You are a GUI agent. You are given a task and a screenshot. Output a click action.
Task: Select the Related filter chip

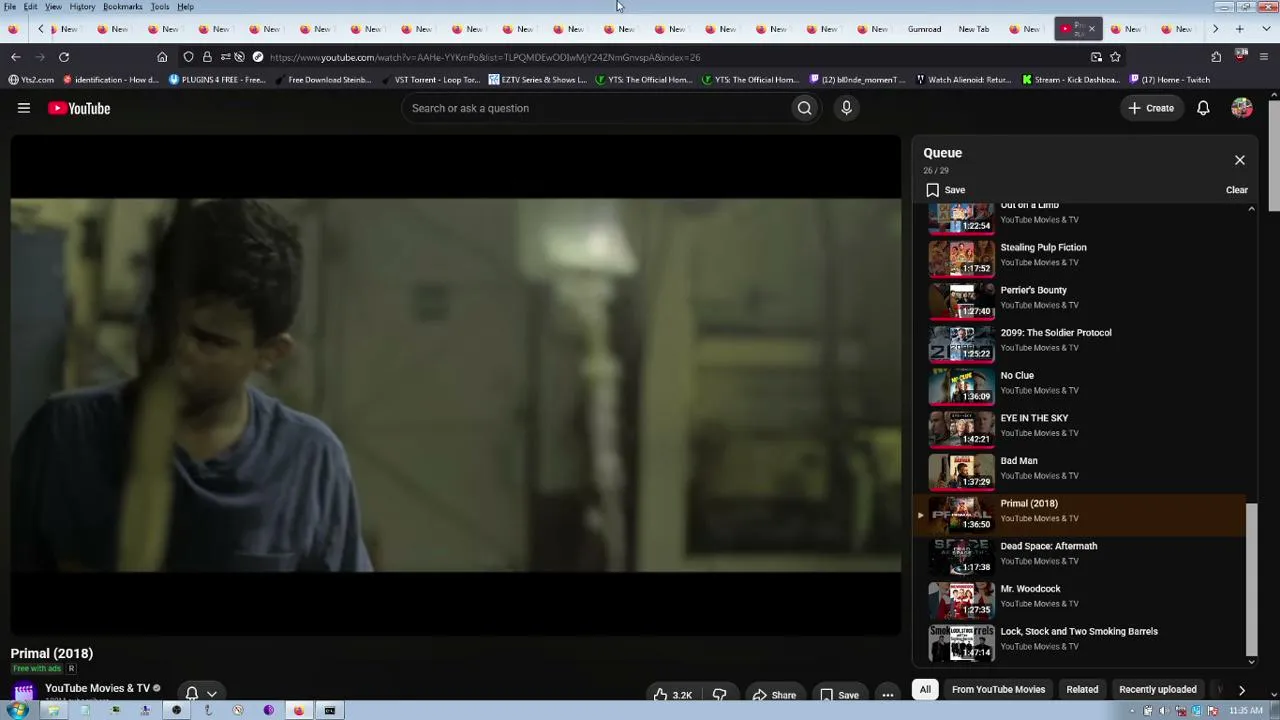coord(1082,689)
